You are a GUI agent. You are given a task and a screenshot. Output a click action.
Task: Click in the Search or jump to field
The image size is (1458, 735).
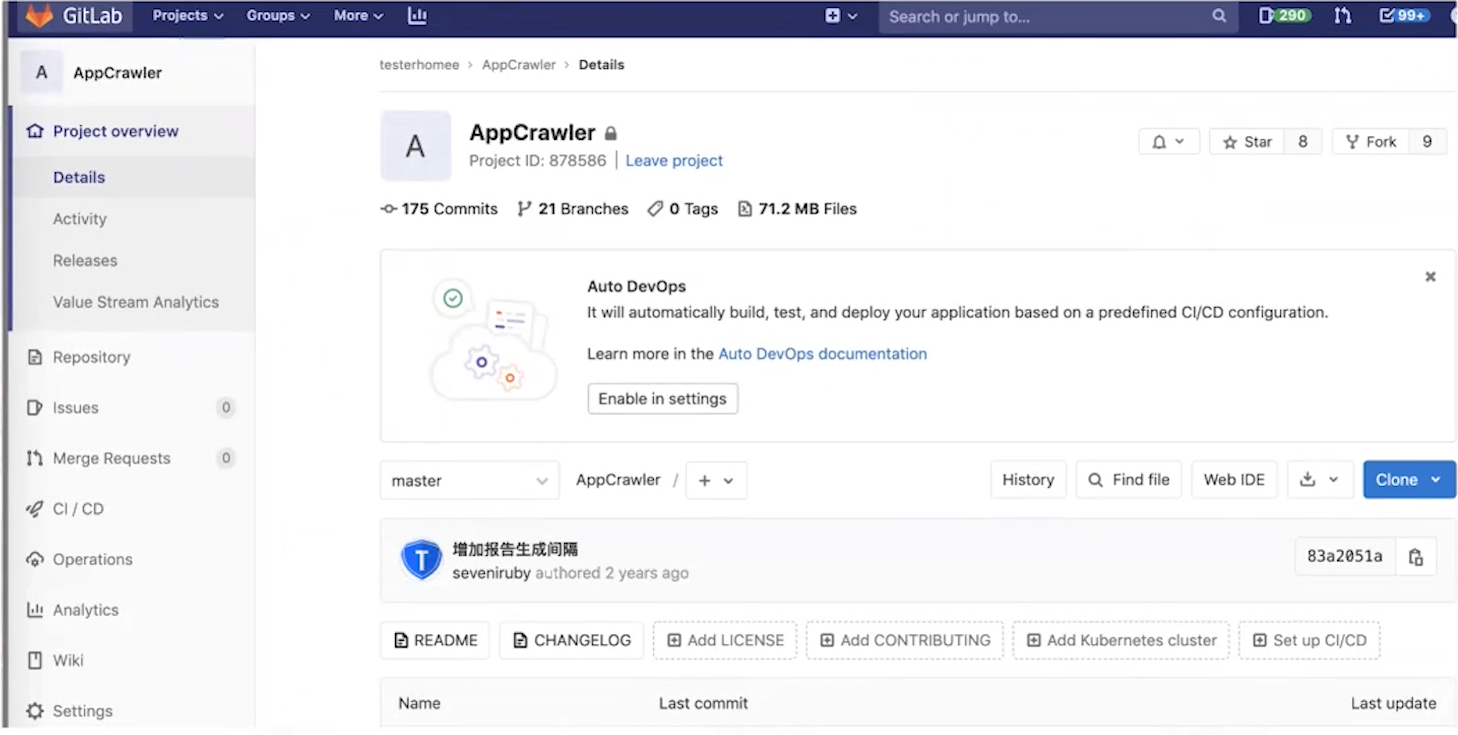pos(1058,16)
